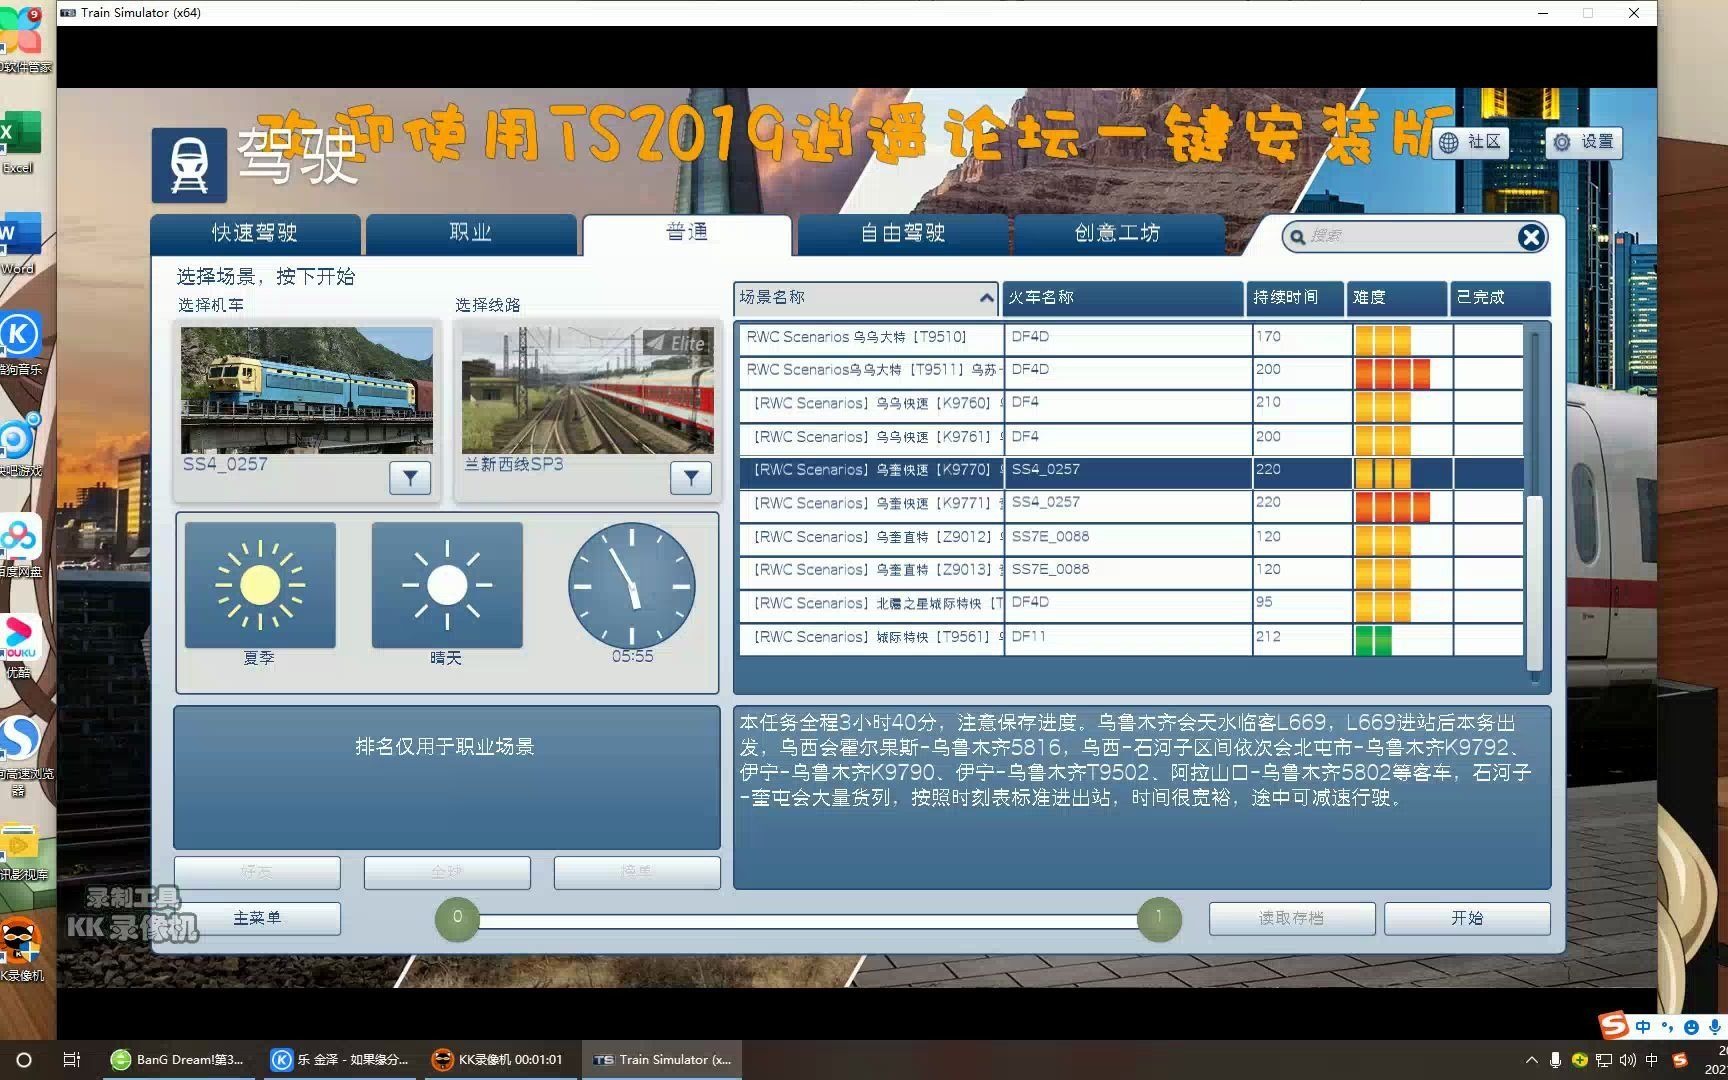Viewport: 1728px width, 1080px height.
Task: Select the 普通 tab
Action: tap(687, 234)
